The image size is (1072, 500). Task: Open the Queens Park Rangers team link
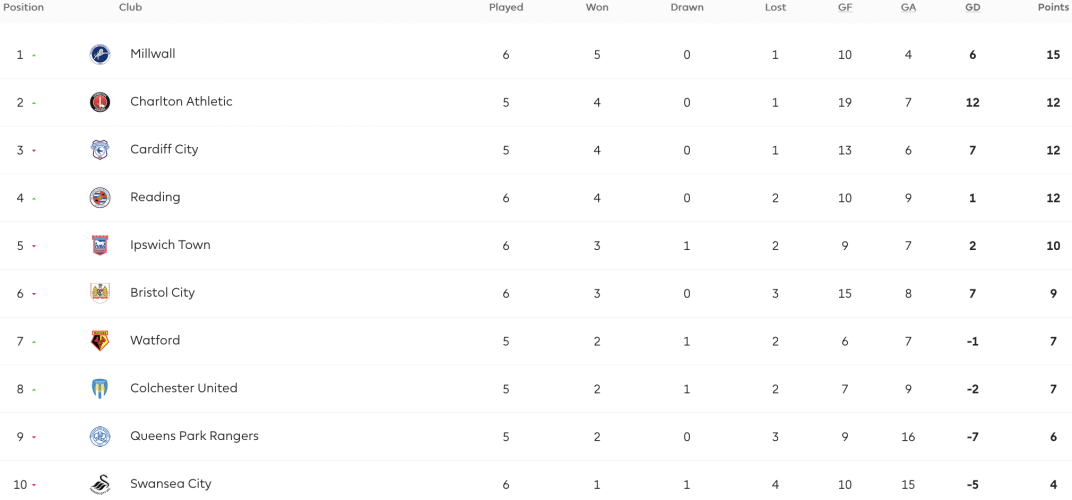coord(194,436)
